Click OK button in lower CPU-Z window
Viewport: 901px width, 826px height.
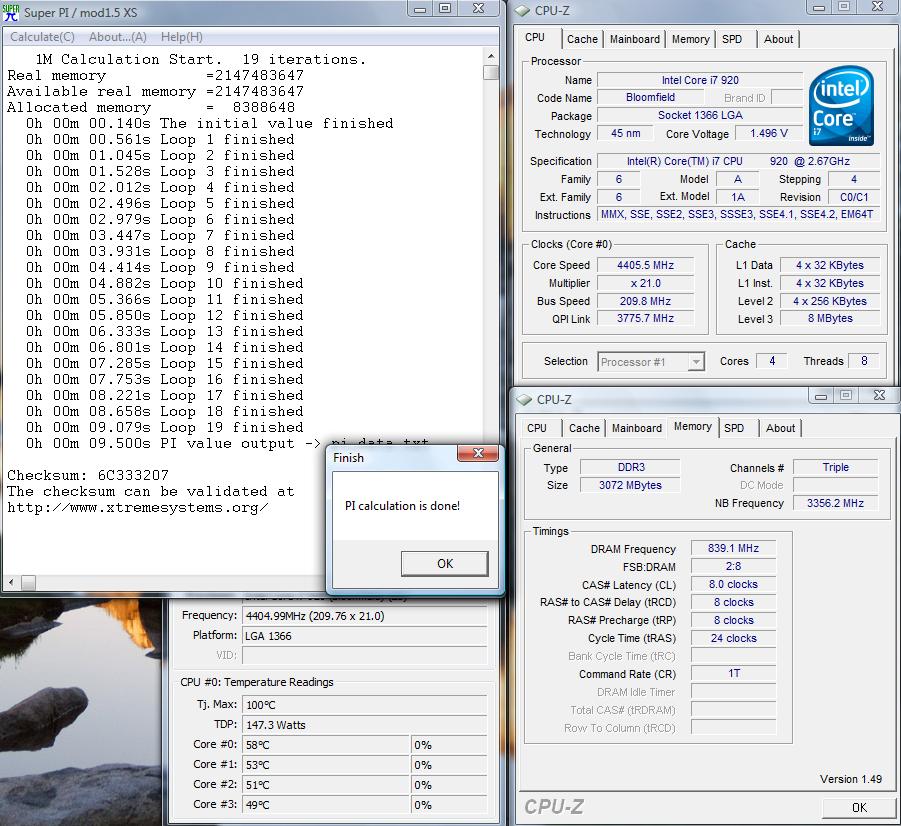[x=859, y=808]
